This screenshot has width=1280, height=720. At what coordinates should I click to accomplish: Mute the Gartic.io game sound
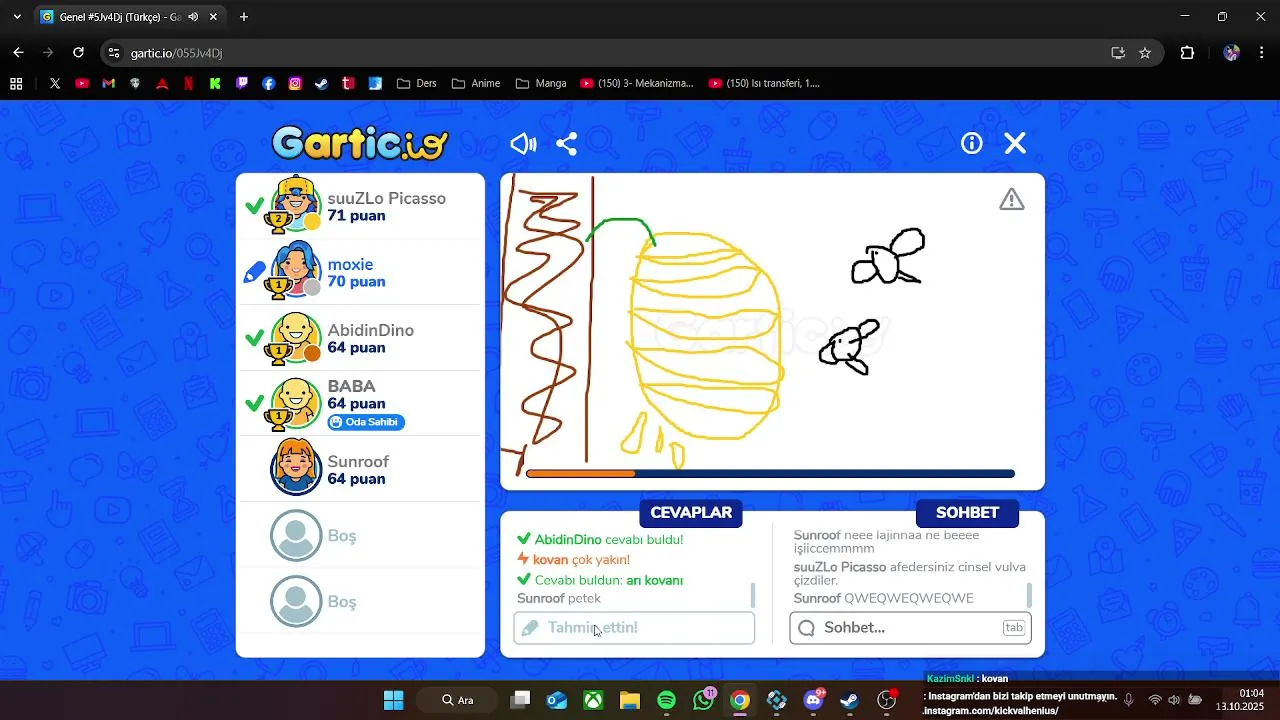[x=523, y=144]
